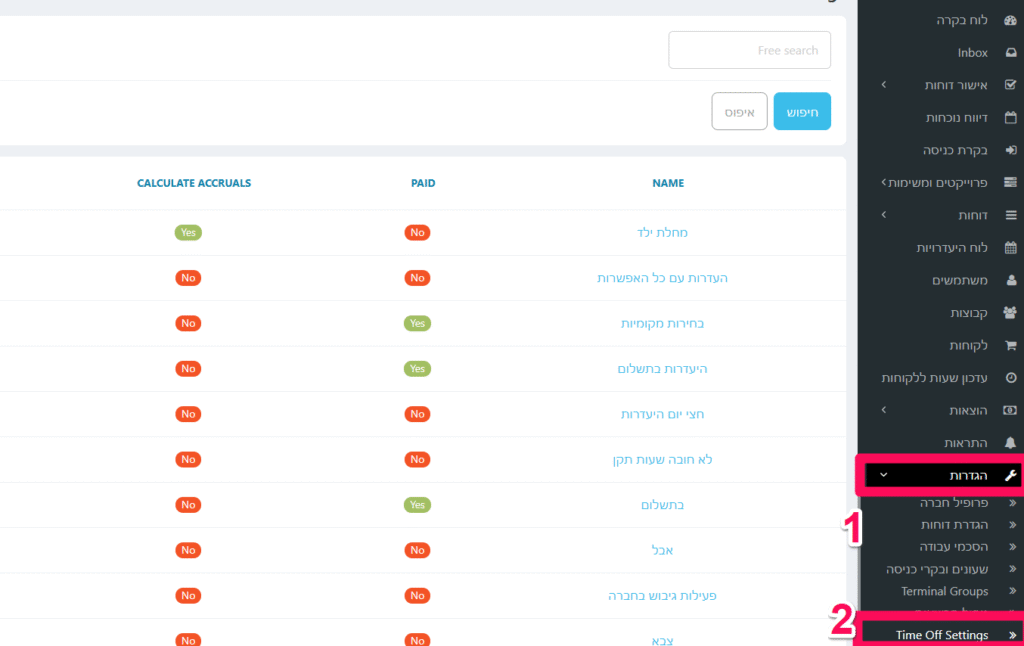
Task: Expand the הוצאות submenu chevron
Action: [x=883, y=410]
